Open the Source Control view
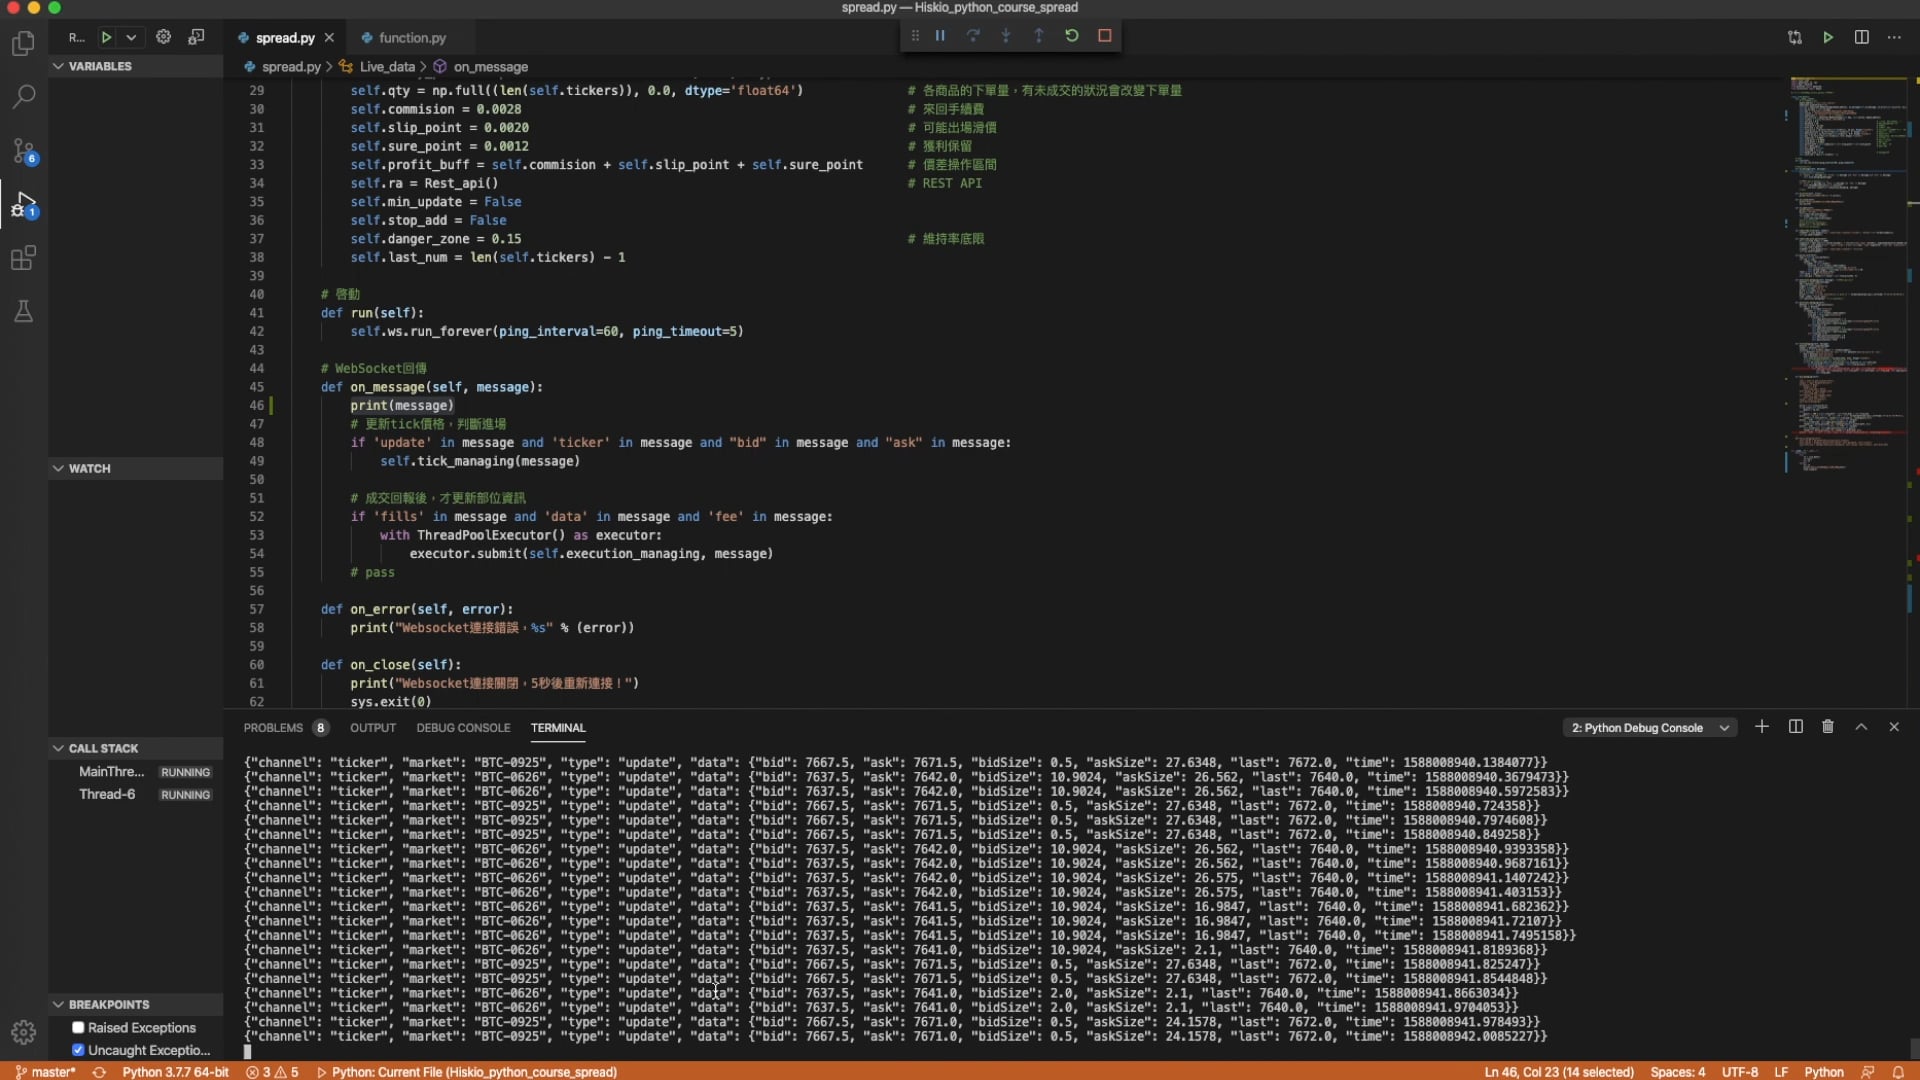1920x1080 pixels. tap(23, 151)
